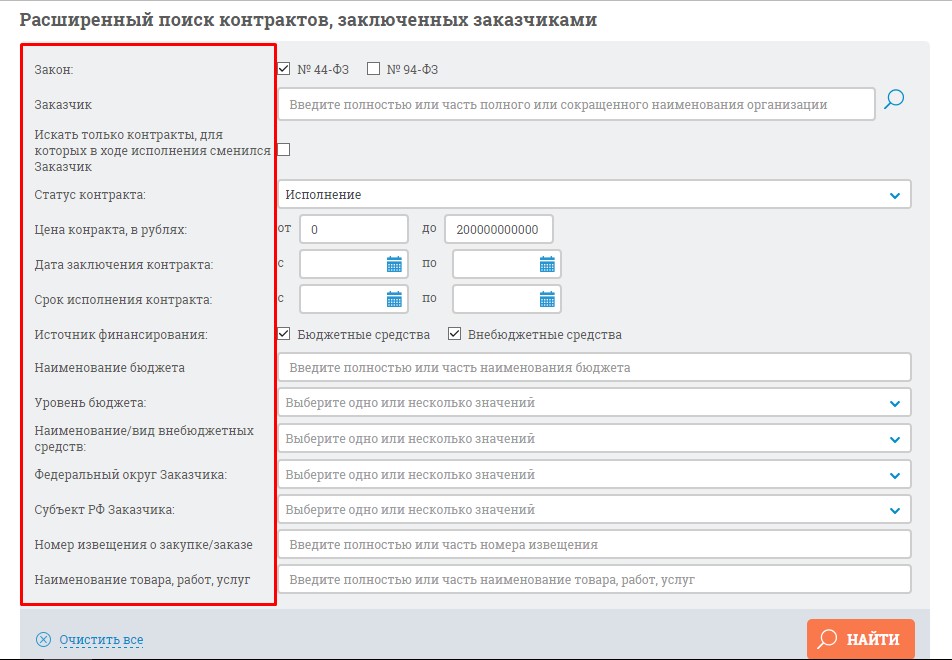Uncheck Внебюджетные средства checkbox

(x=454, y=334)
